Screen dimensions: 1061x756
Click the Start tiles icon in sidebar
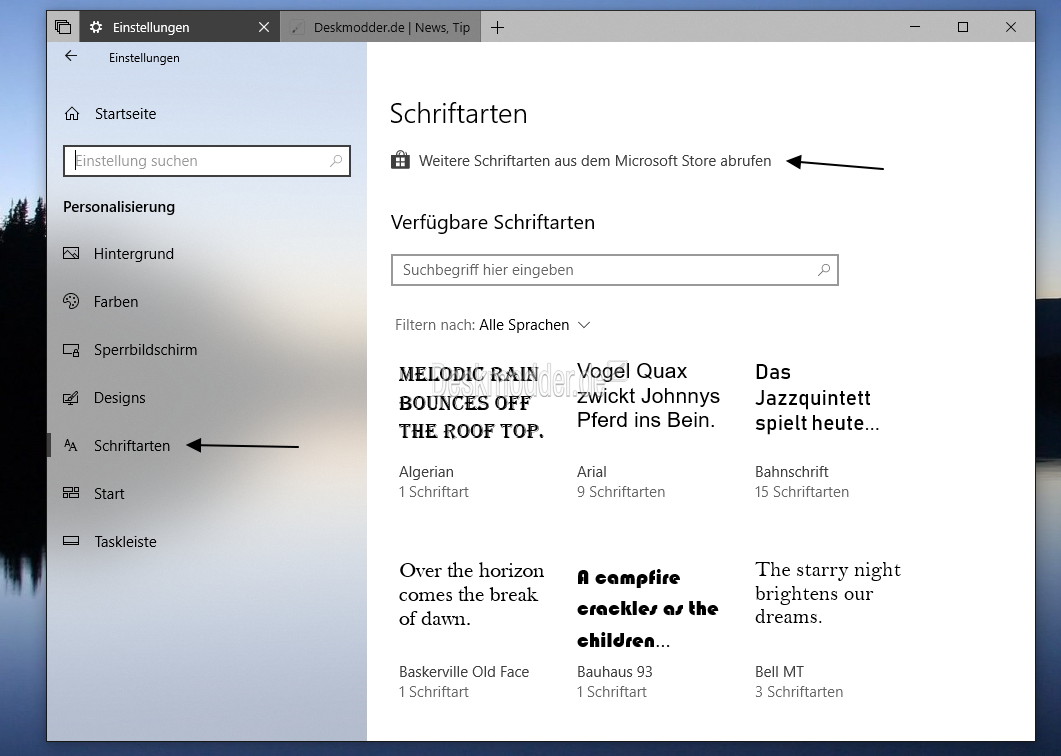click(x=71, y=494)
